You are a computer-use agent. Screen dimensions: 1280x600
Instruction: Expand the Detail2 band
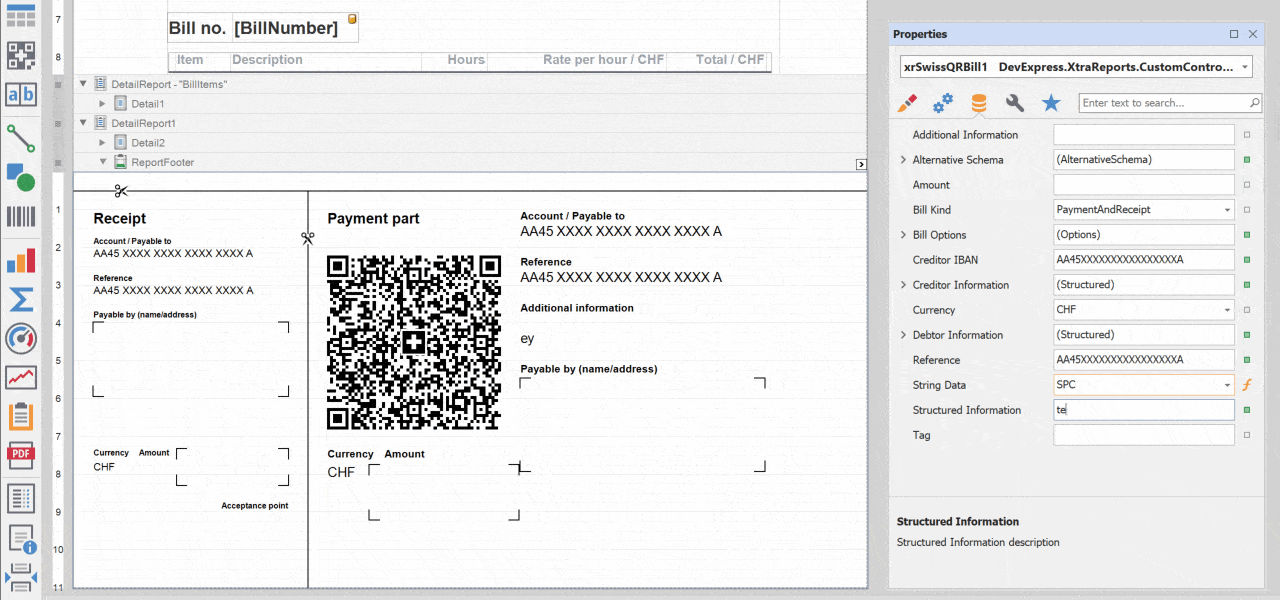click(102, 143)
